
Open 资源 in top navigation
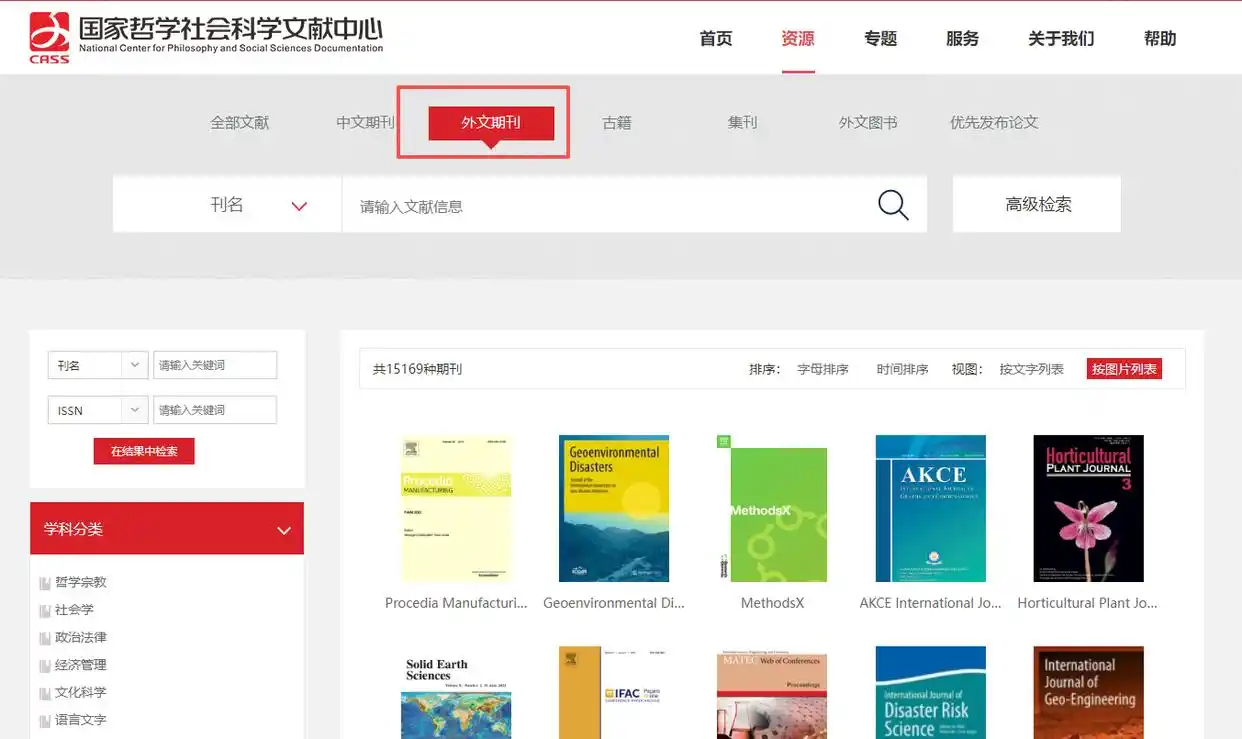798,38
